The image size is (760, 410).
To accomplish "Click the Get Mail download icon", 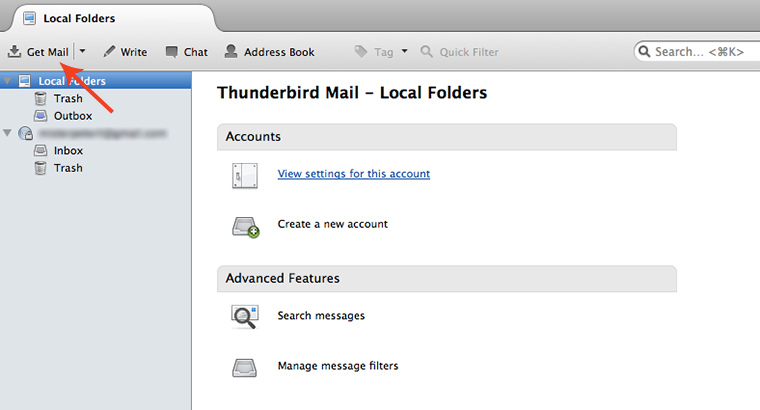I will click(15, 51).
